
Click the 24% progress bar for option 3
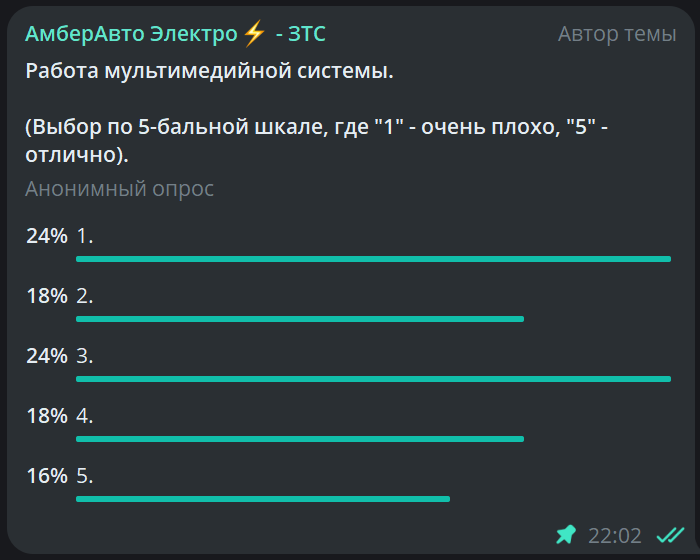373,379
